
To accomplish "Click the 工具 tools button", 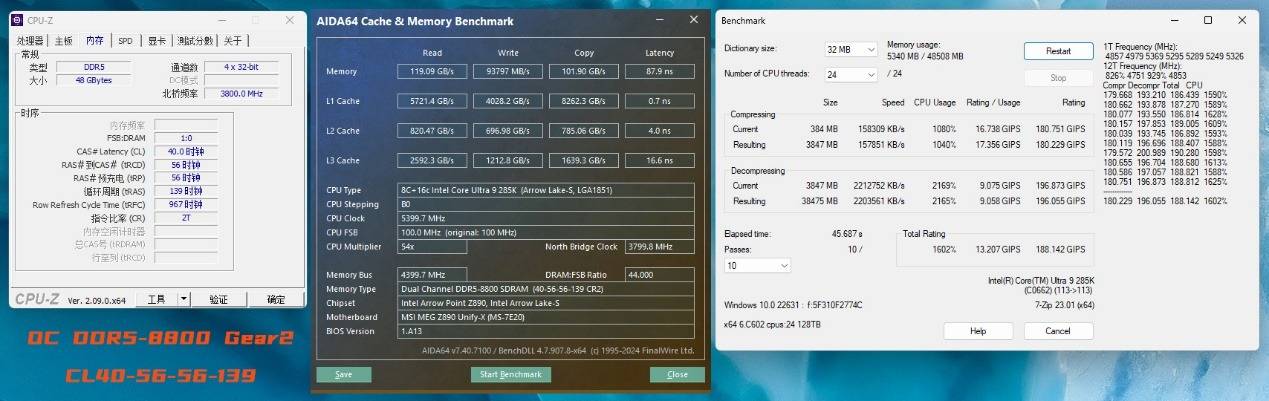I will pyautogui.click(x=156, y=299).
